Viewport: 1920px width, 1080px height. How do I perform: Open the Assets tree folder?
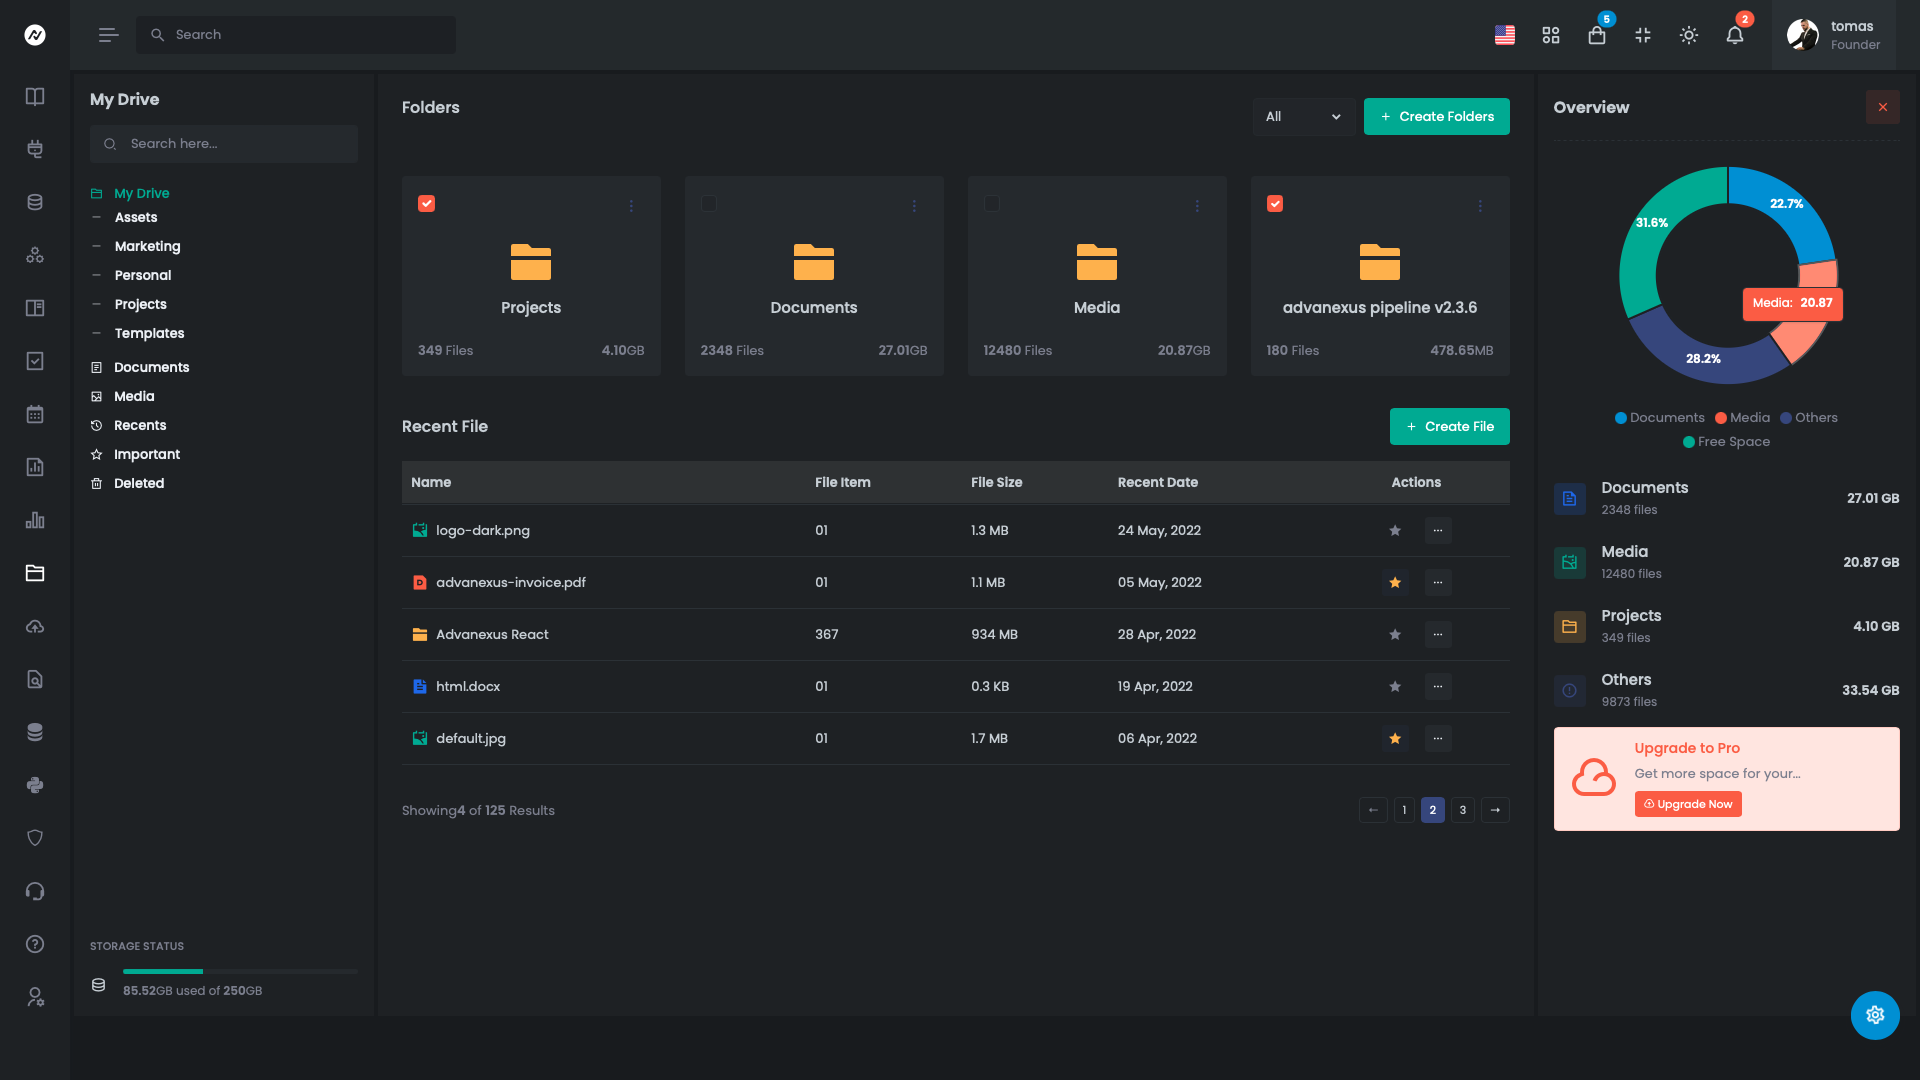[135, 217]
